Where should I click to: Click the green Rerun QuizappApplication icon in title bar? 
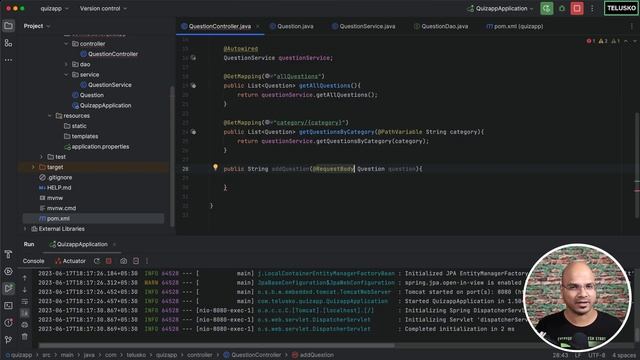point(547,8)
